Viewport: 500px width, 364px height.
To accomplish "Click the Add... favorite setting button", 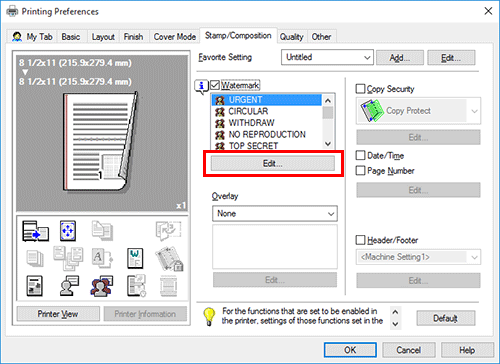I will tap(400, 58).
